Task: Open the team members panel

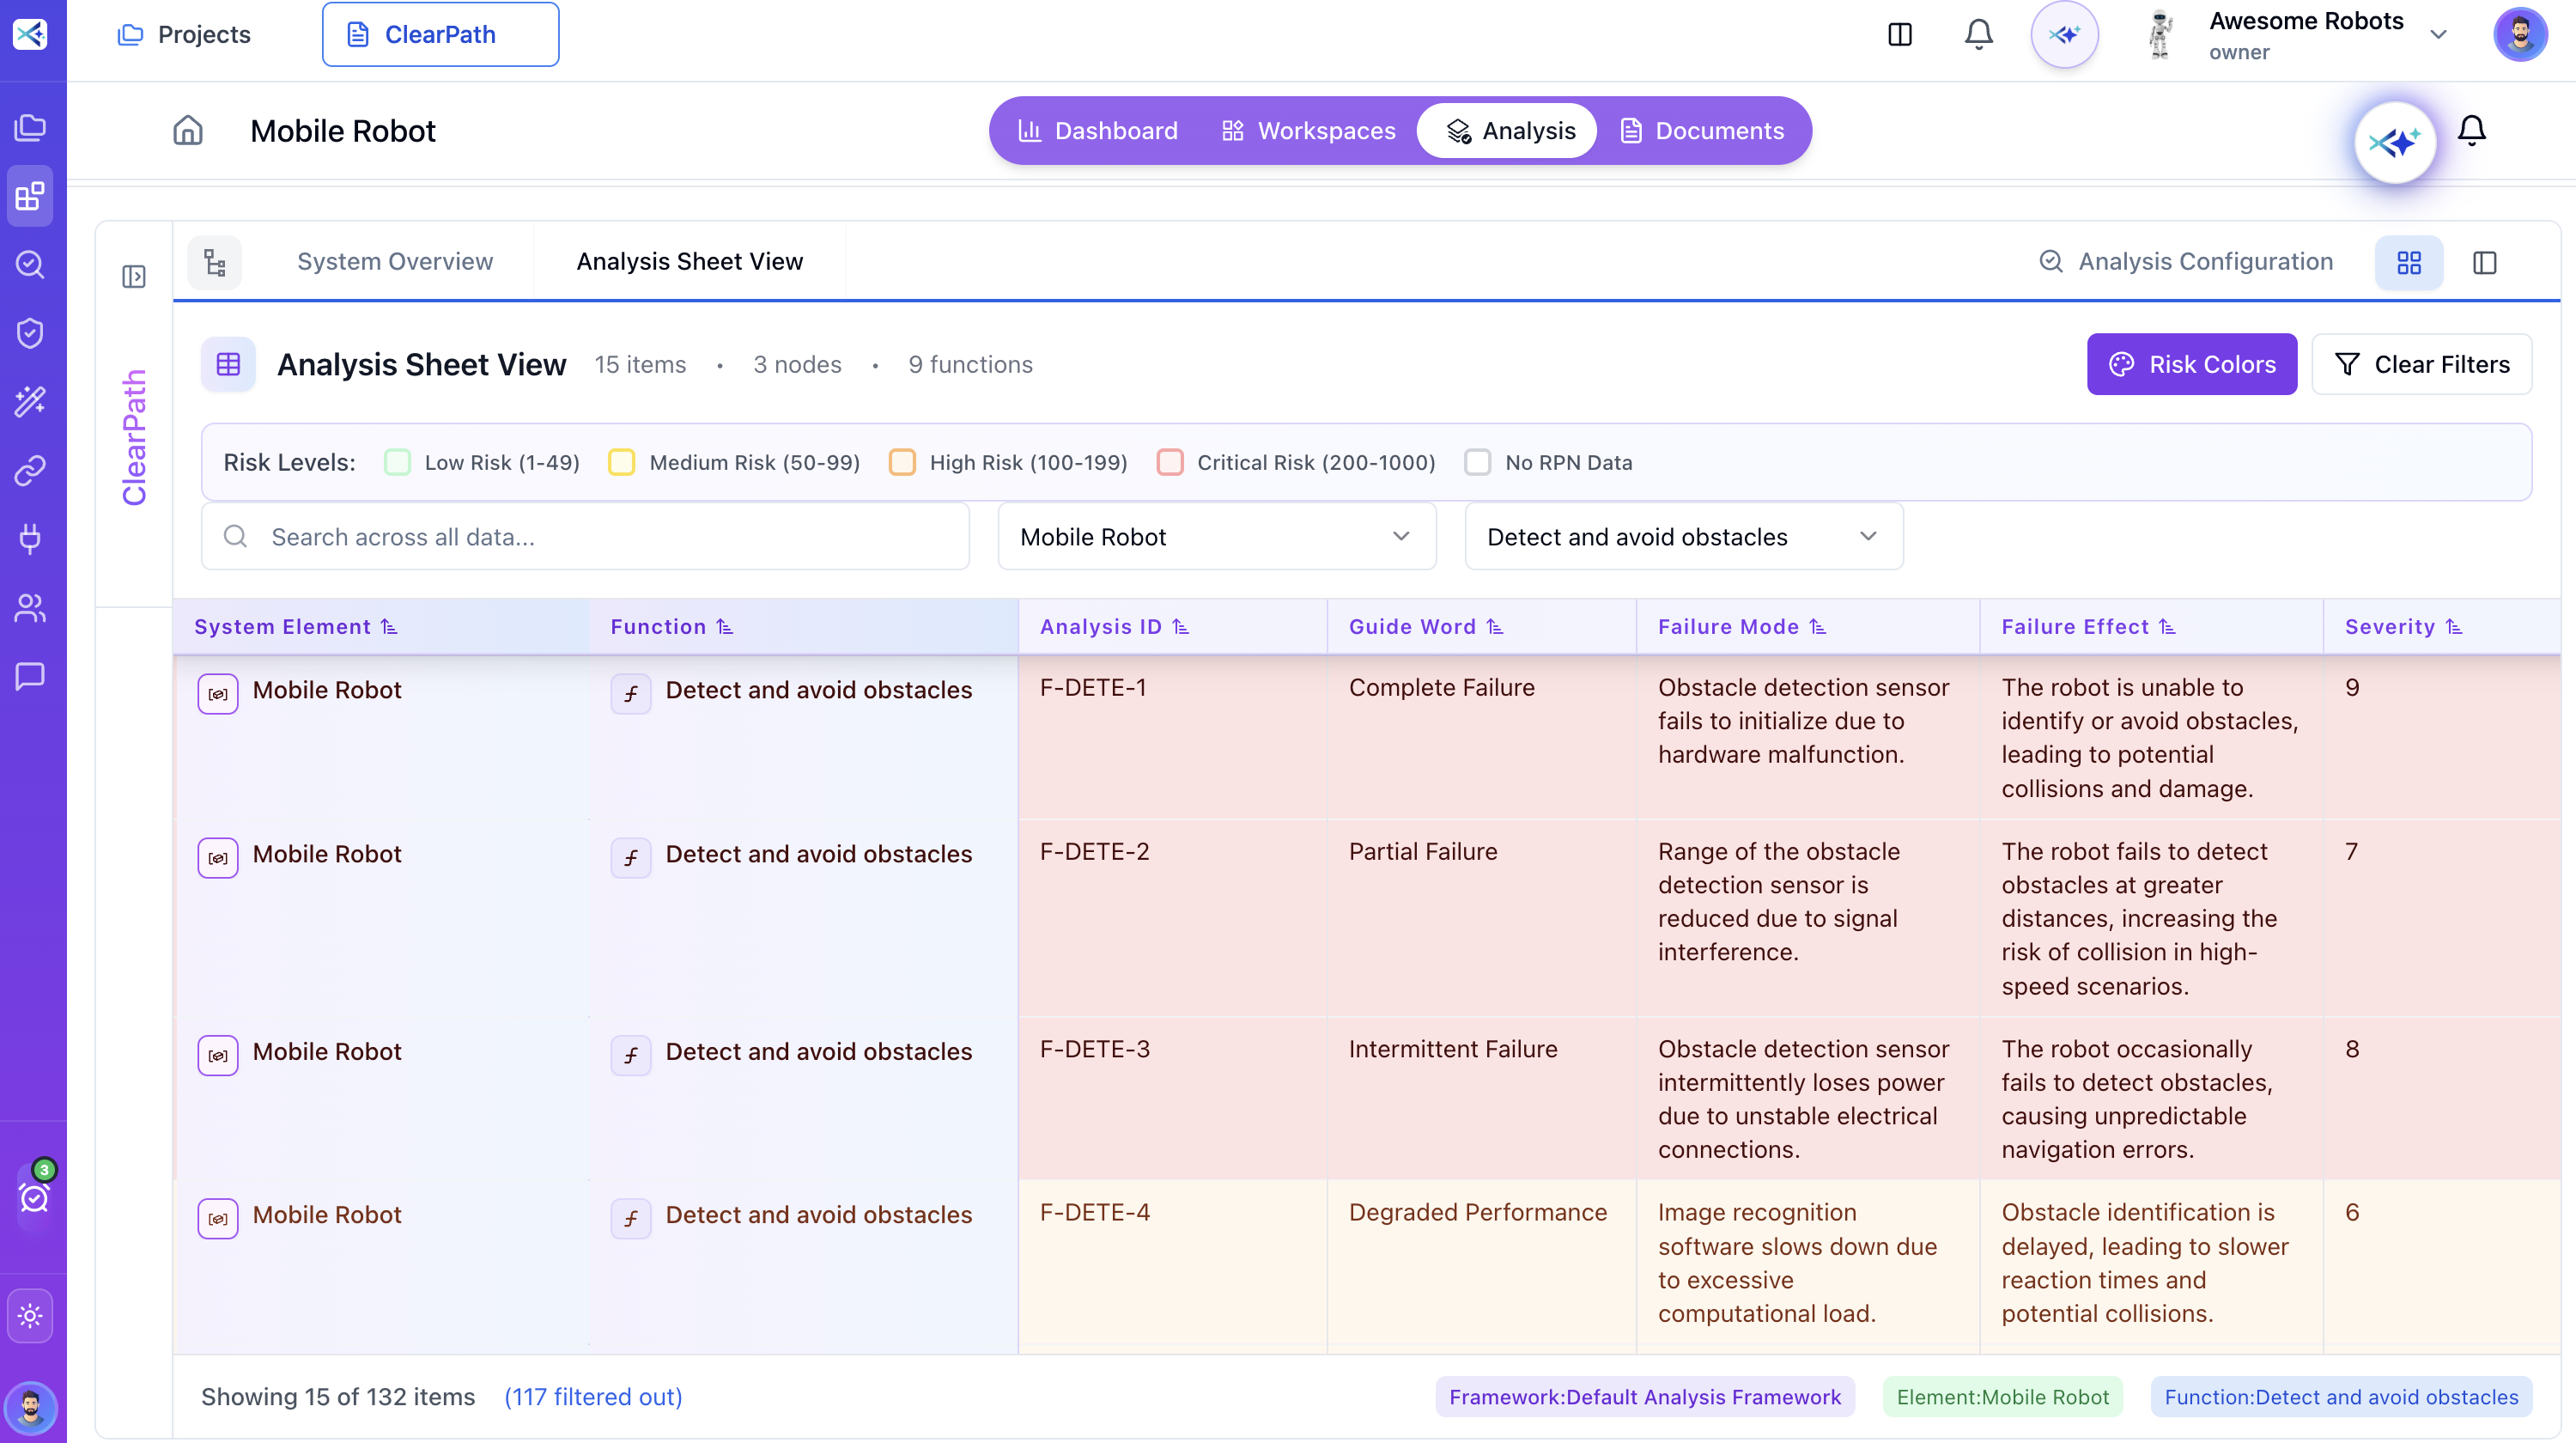Action: 30,609
